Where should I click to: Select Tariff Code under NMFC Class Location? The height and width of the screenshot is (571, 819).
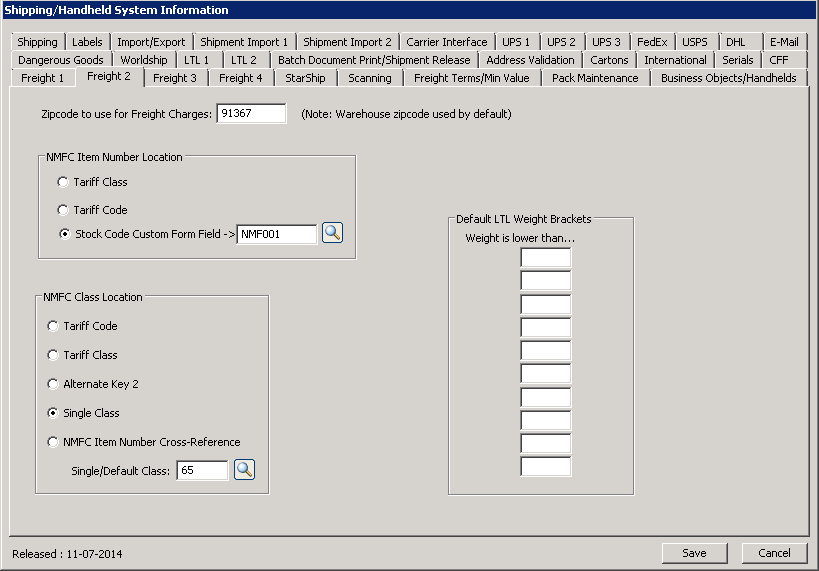pos(54,326)
